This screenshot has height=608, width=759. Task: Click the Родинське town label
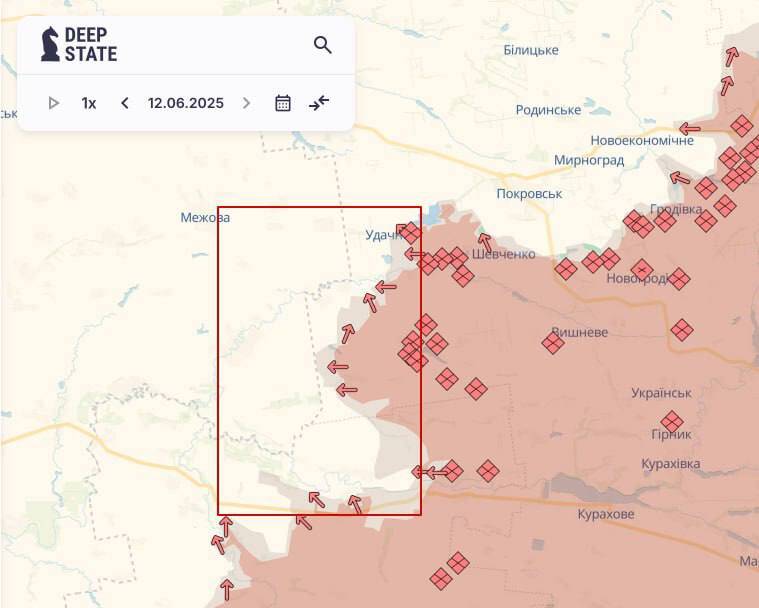click(x=548, y=110)
